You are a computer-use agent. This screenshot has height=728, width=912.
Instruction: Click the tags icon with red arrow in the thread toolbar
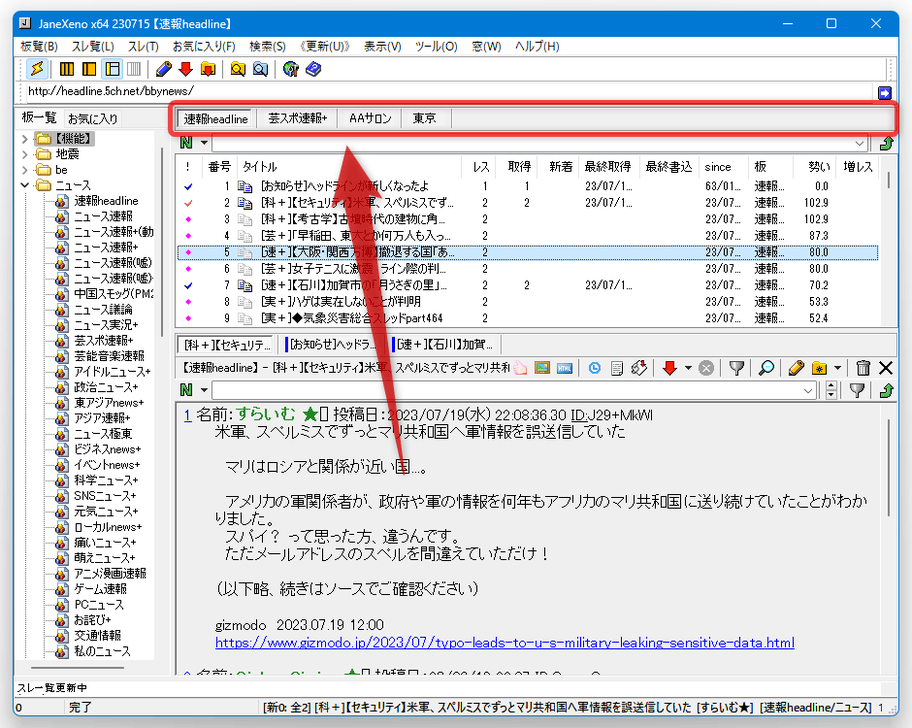[639, 367]
